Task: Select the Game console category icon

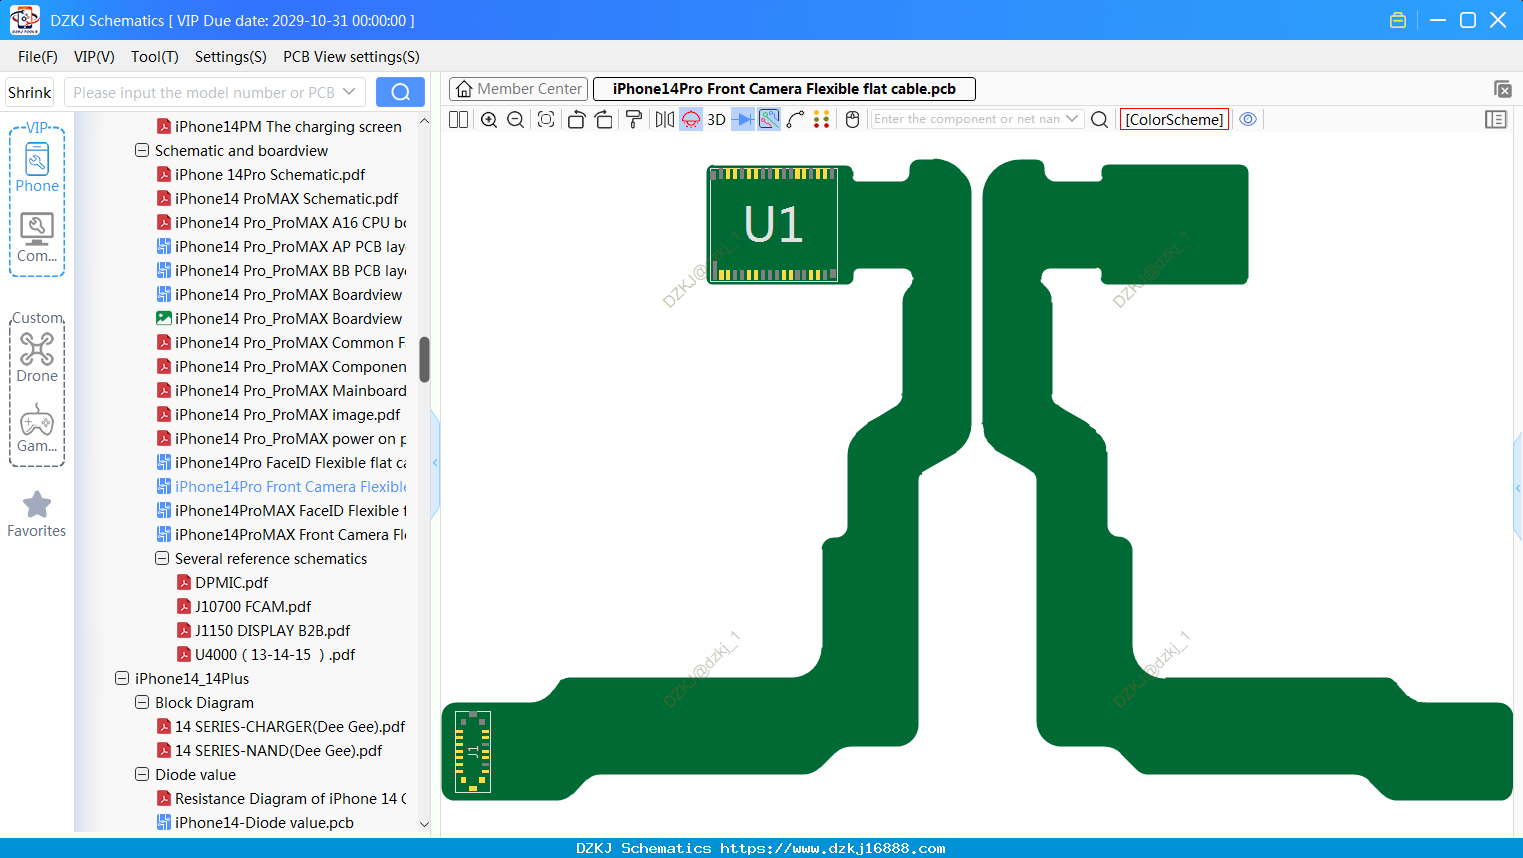Action: coord(37,428)
